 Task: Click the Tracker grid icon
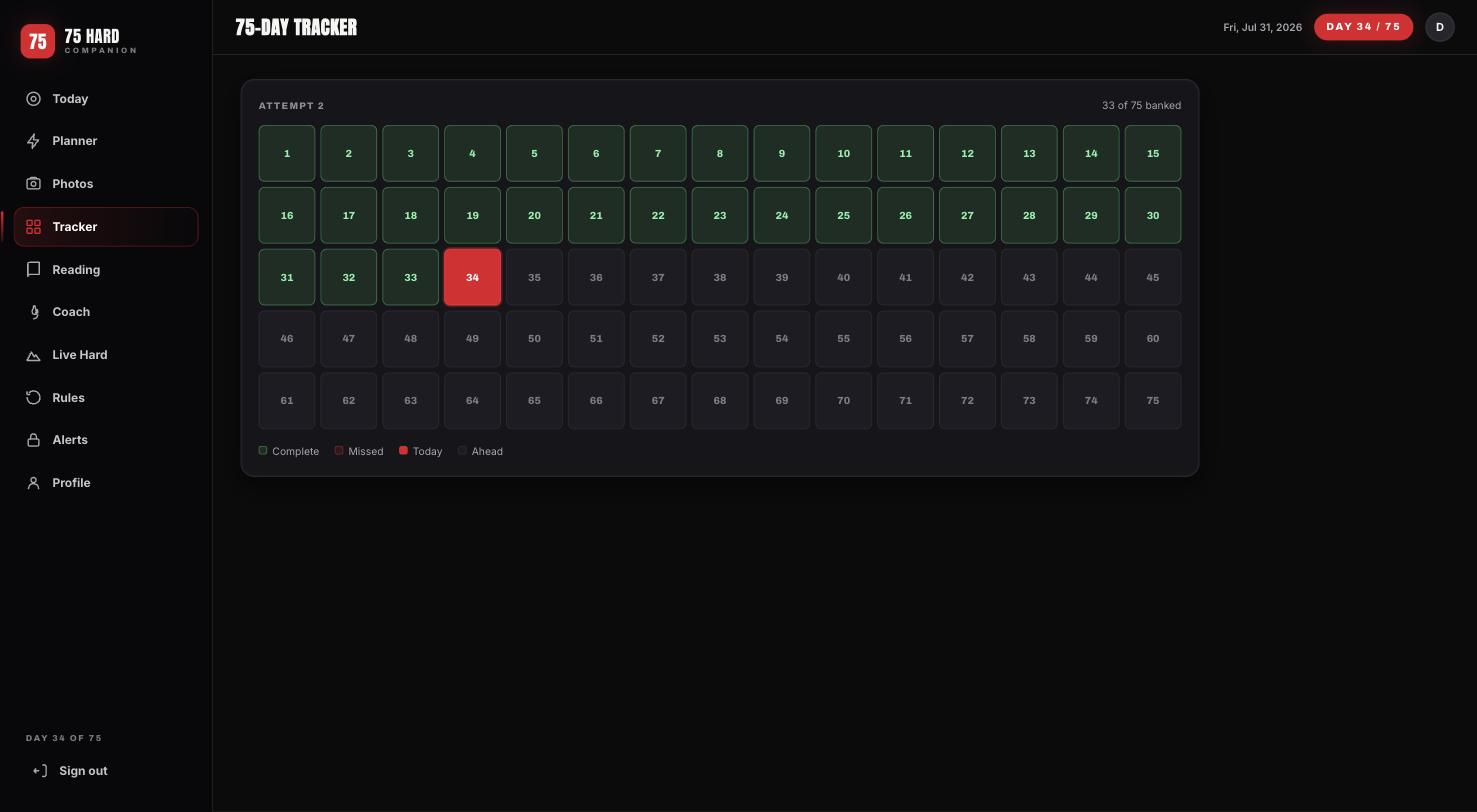pyautogui.click(x=33, y=227)
